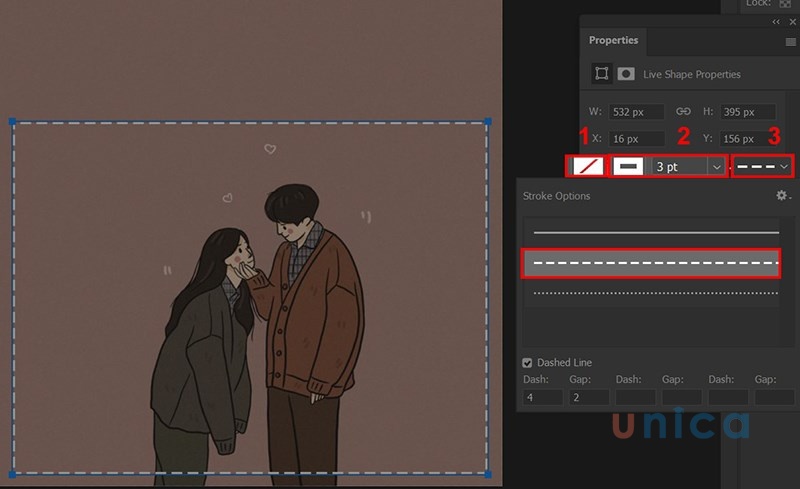Image resolution: width=800 pixels, height=489 pixels.
Task: Click the second Dash input field
Action: (x=635, y=397)
